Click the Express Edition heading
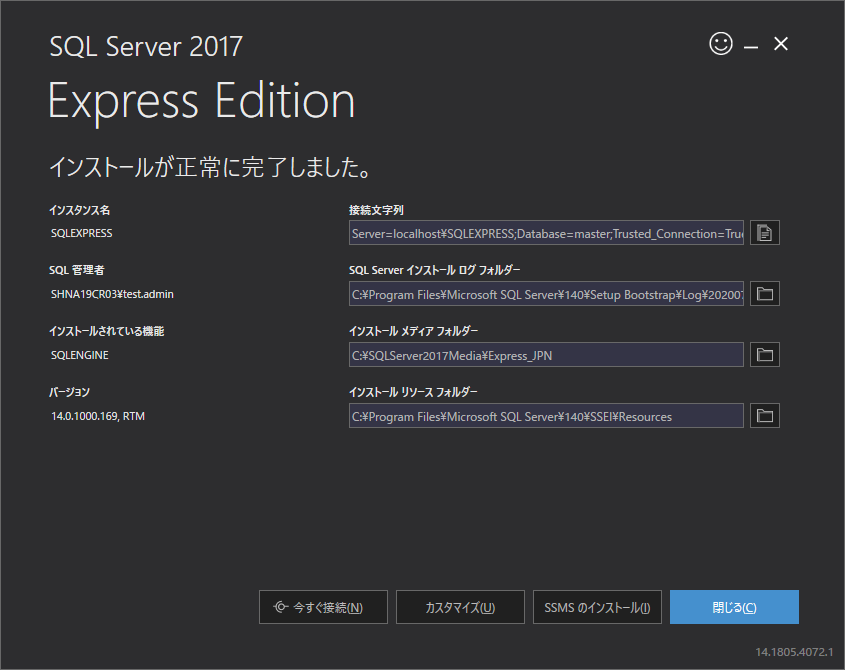Image resolution: width=845 pixels, height=670 pixels. (202, 101)
